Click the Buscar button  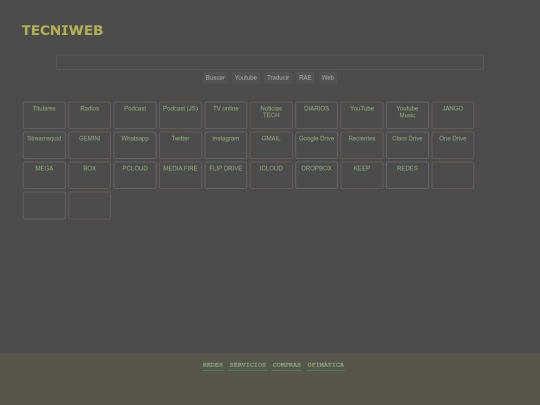(215, 78)
